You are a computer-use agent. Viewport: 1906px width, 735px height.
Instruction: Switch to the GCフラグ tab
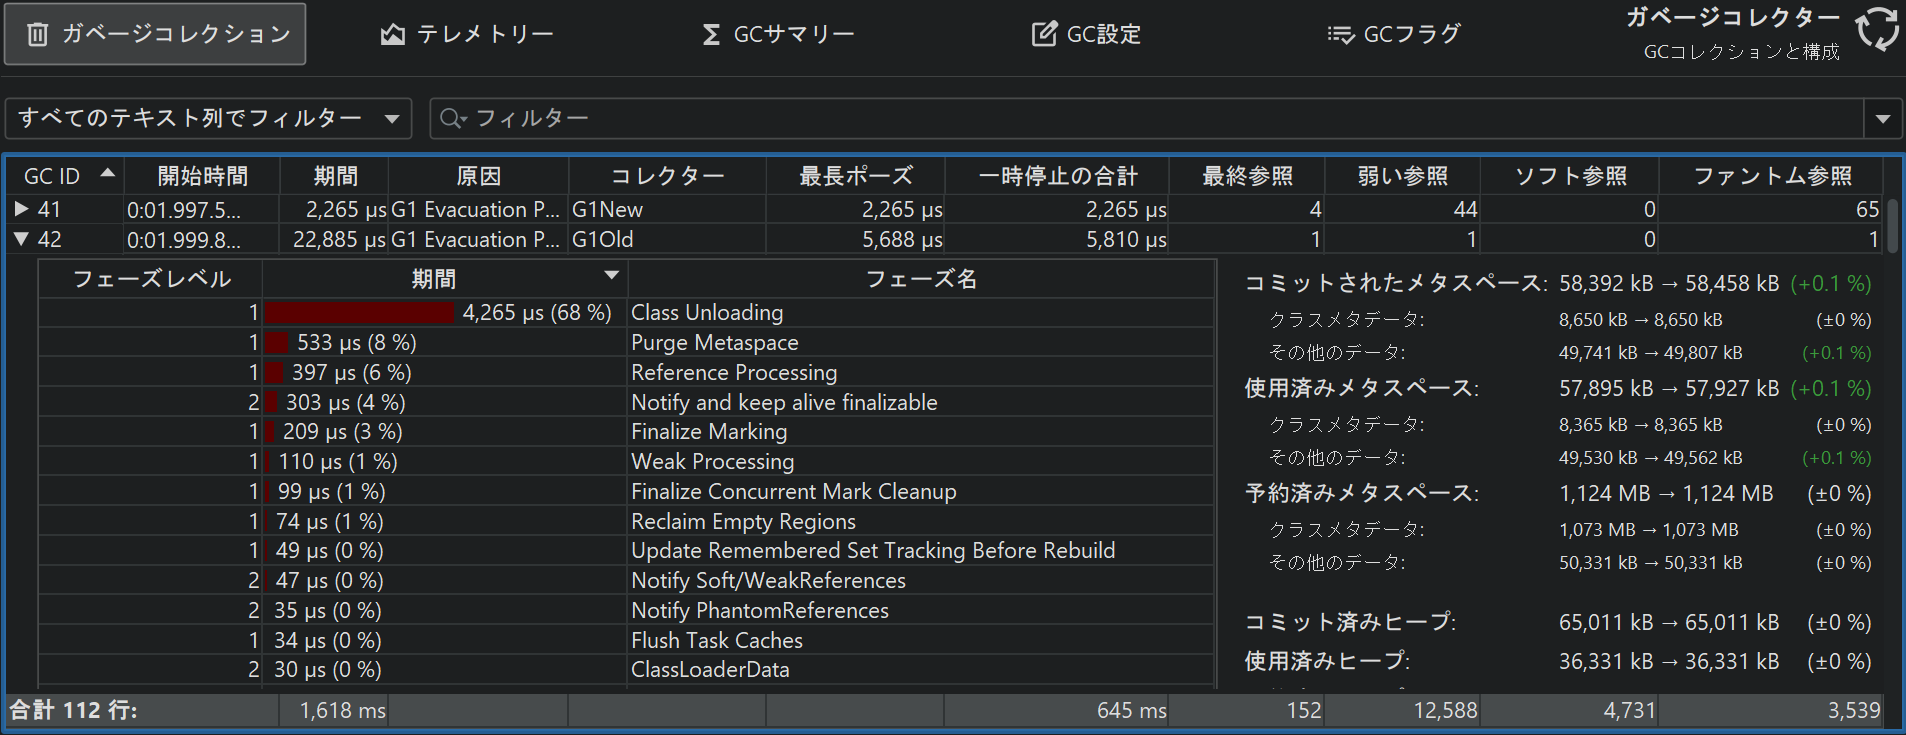click(1395, 35)
